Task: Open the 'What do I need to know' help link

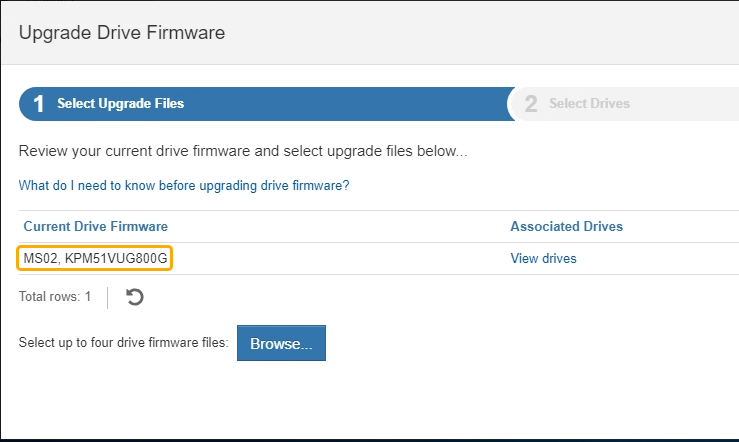Action: click(184, 186)
